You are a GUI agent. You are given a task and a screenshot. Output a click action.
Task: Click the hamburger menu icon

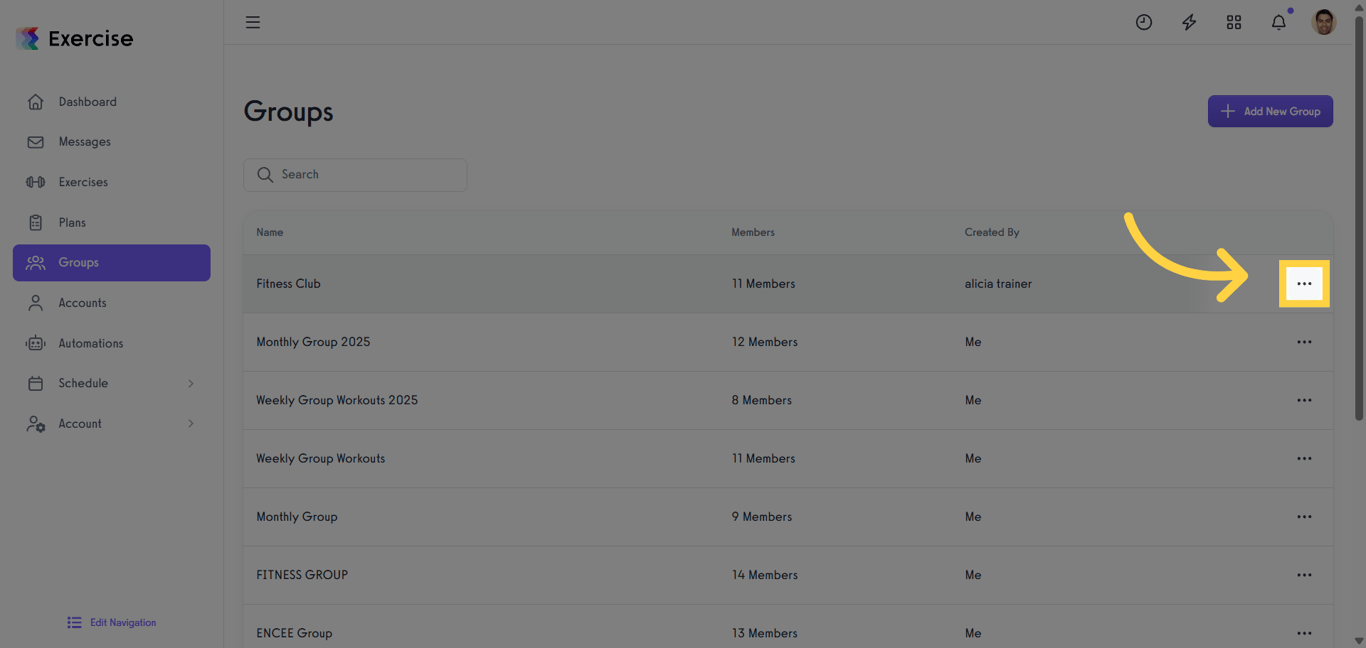click(x=253, y=22)
